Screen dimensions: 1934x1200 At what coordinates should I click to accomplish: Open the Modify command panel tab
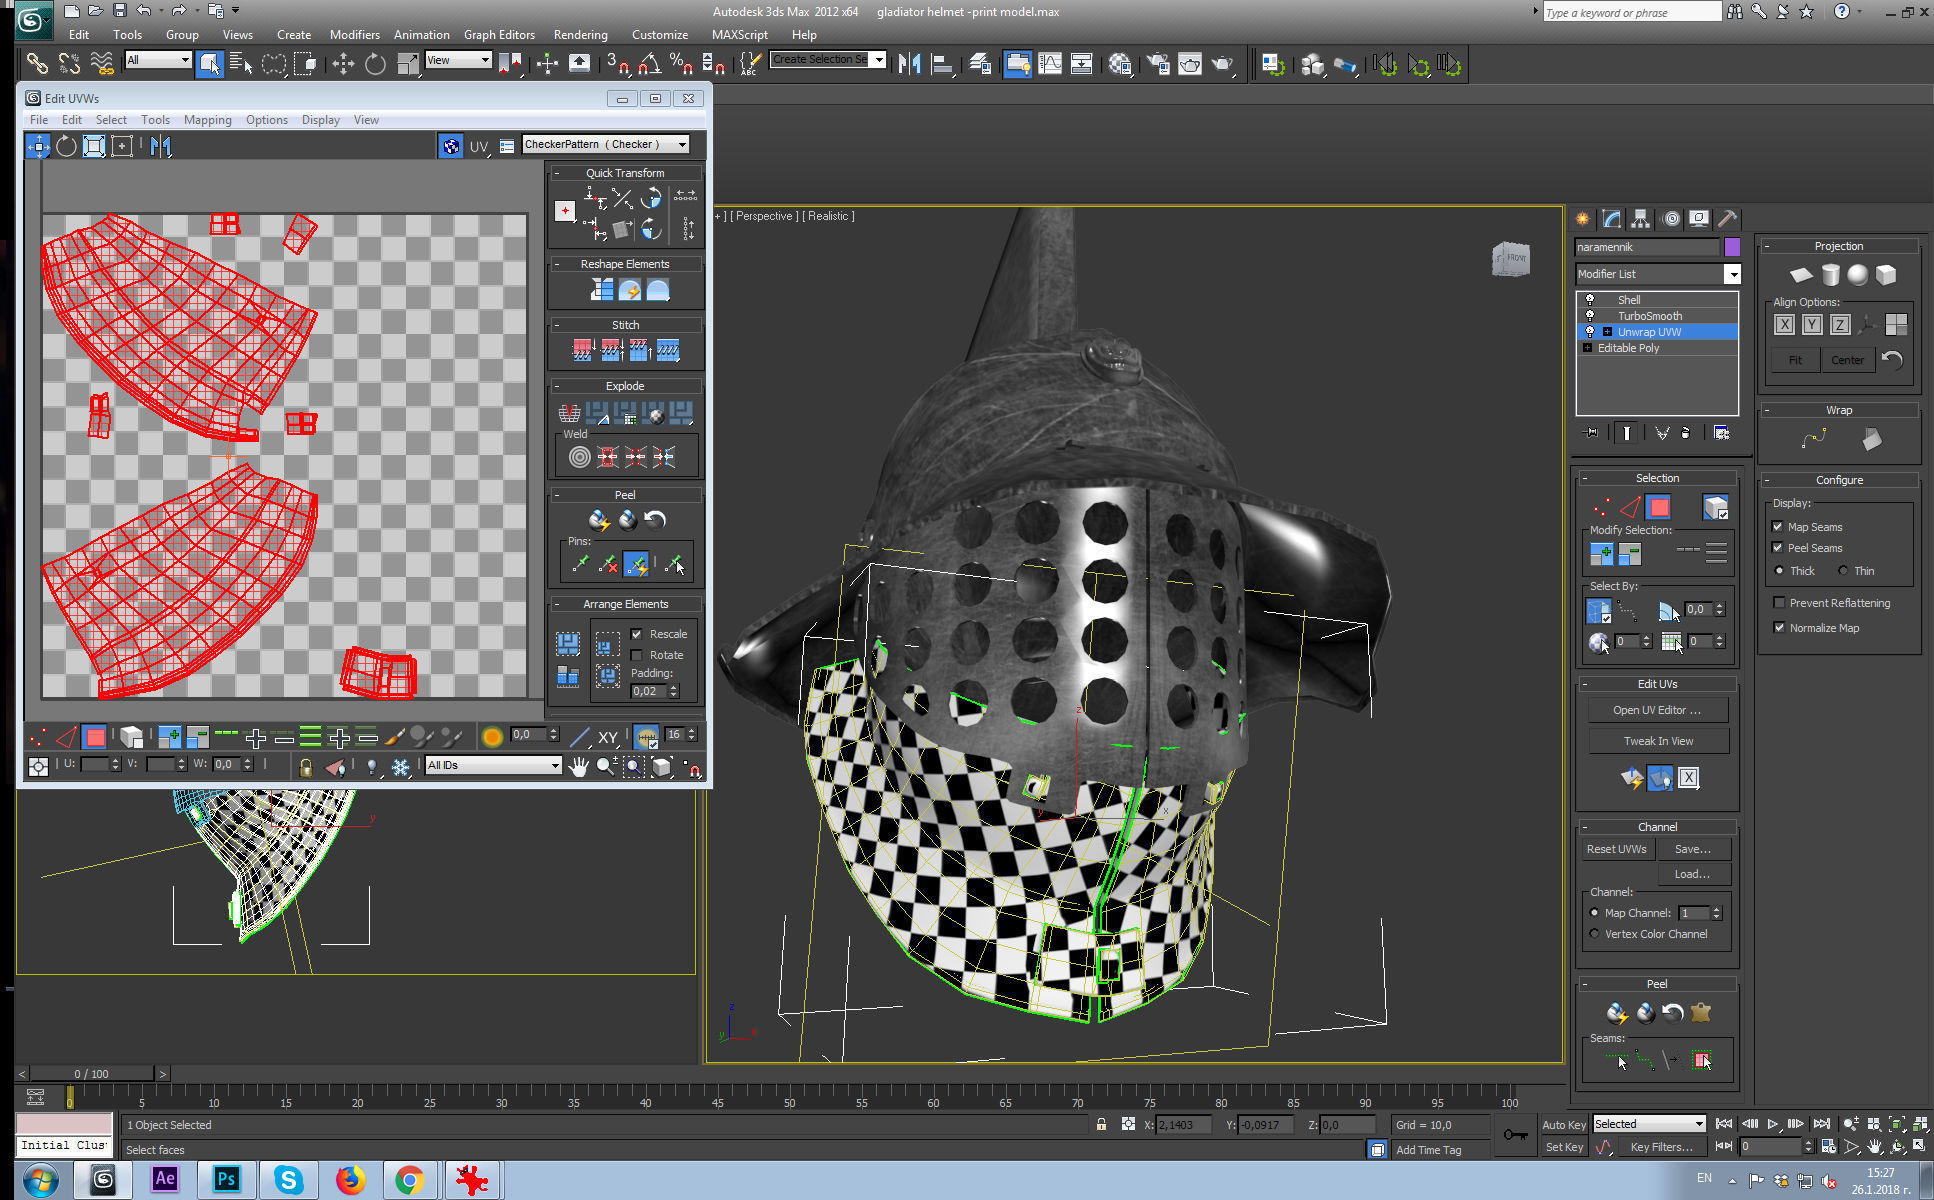(x=1611, y=219)
